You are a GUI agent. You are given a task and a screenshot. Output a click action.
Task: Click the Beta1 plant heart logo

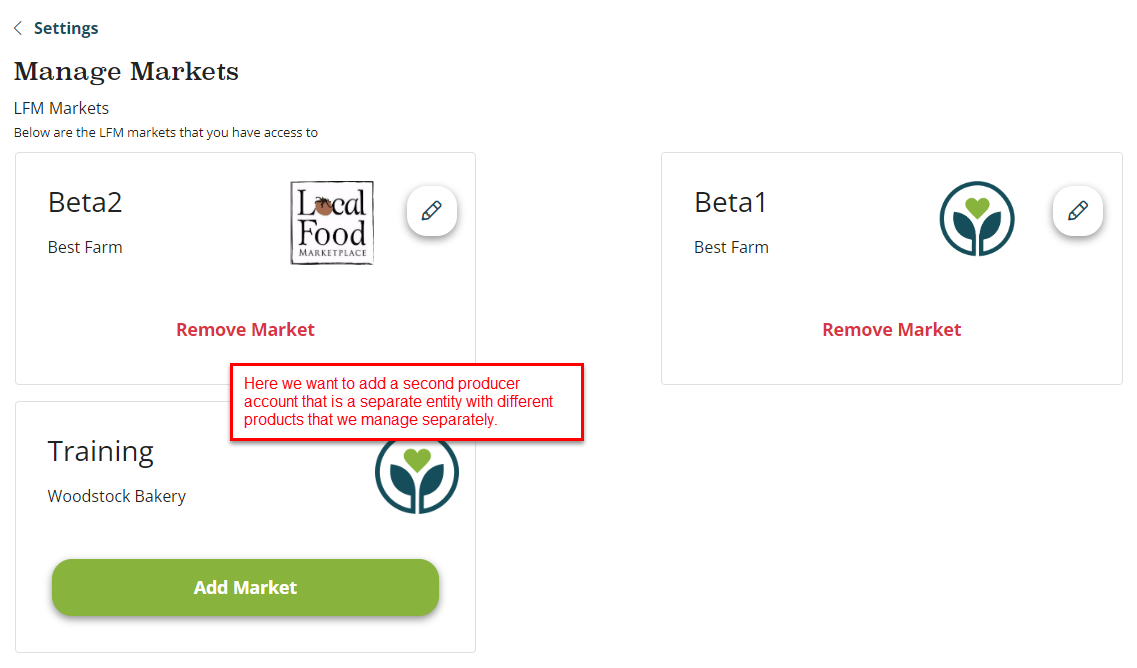tap(977, 219)
